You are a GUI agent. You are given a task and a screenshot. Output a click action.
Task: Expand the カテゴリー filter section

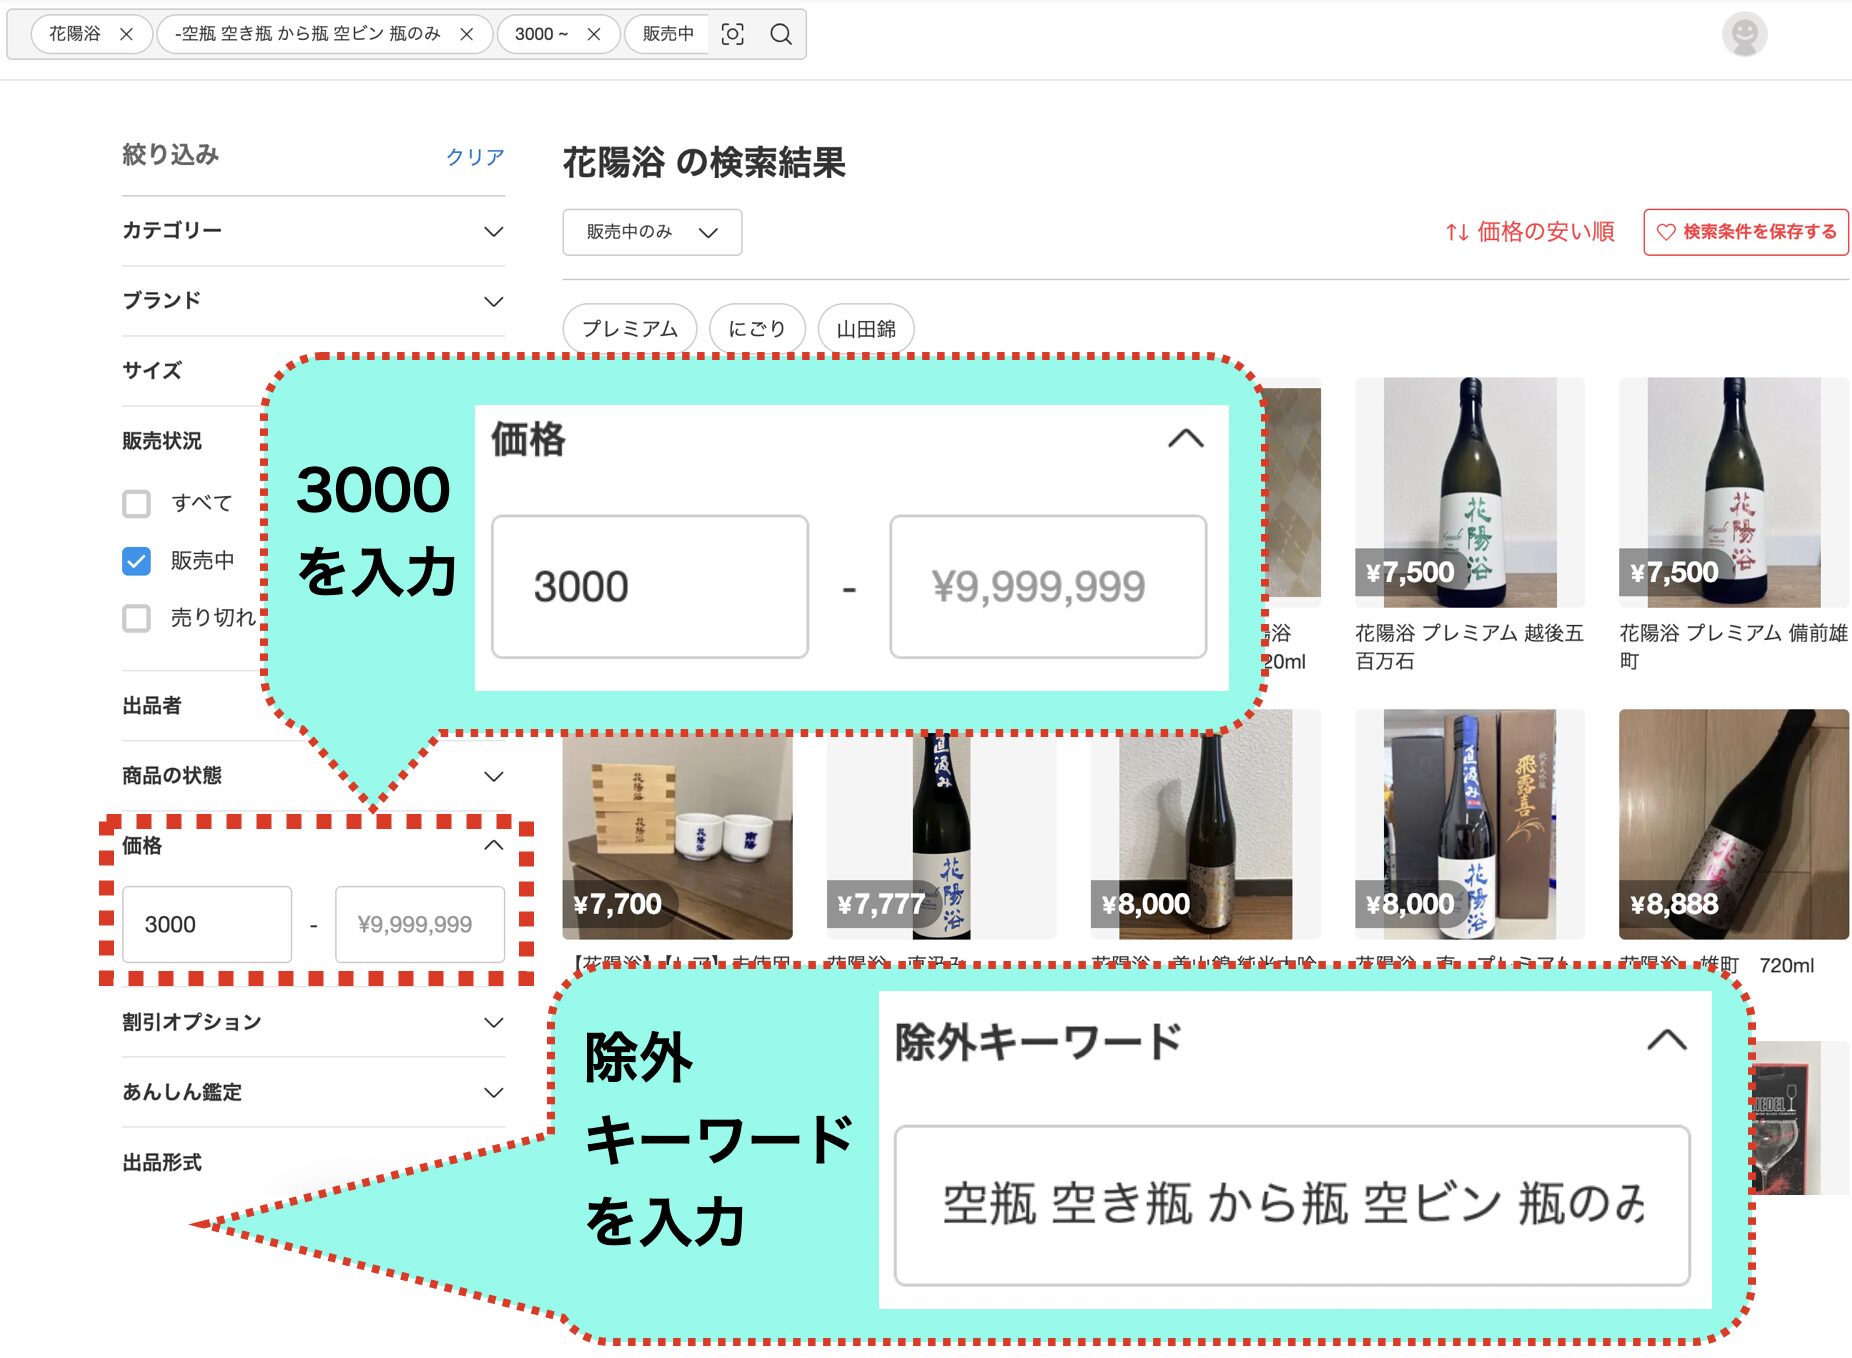[x=313, y=231]
